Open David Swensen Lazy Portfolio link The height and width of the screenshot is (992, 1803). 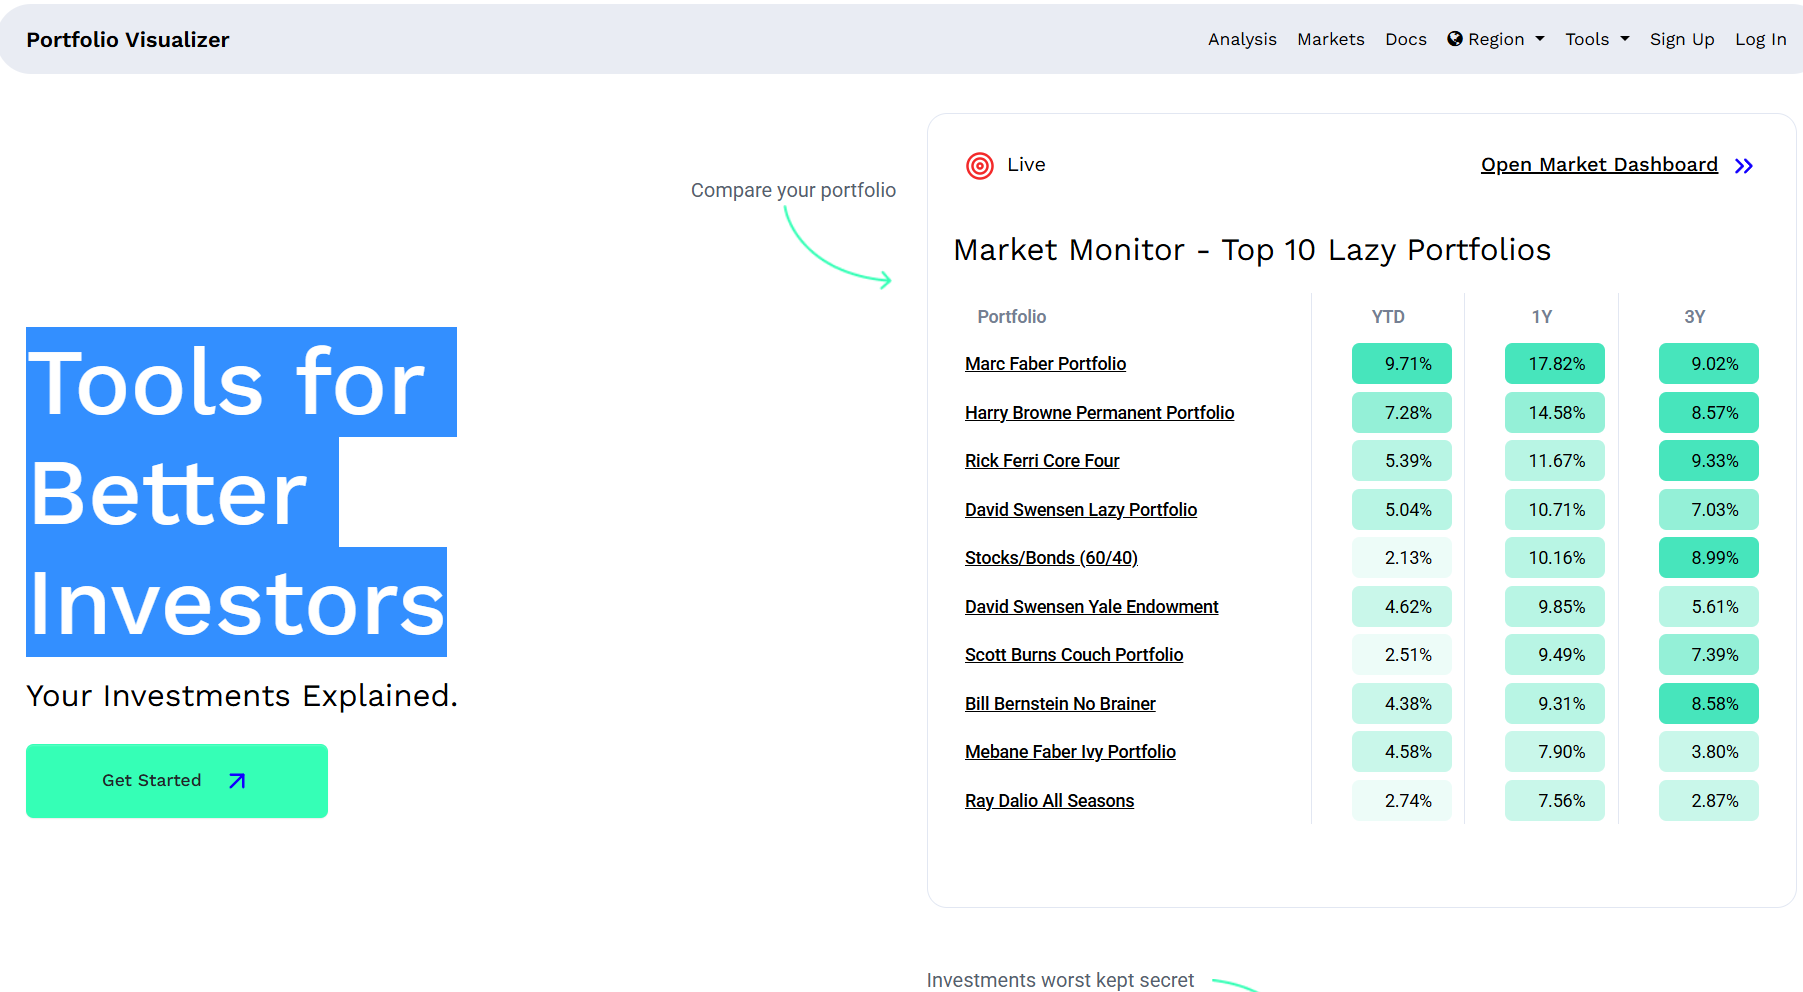(1081, 510)
